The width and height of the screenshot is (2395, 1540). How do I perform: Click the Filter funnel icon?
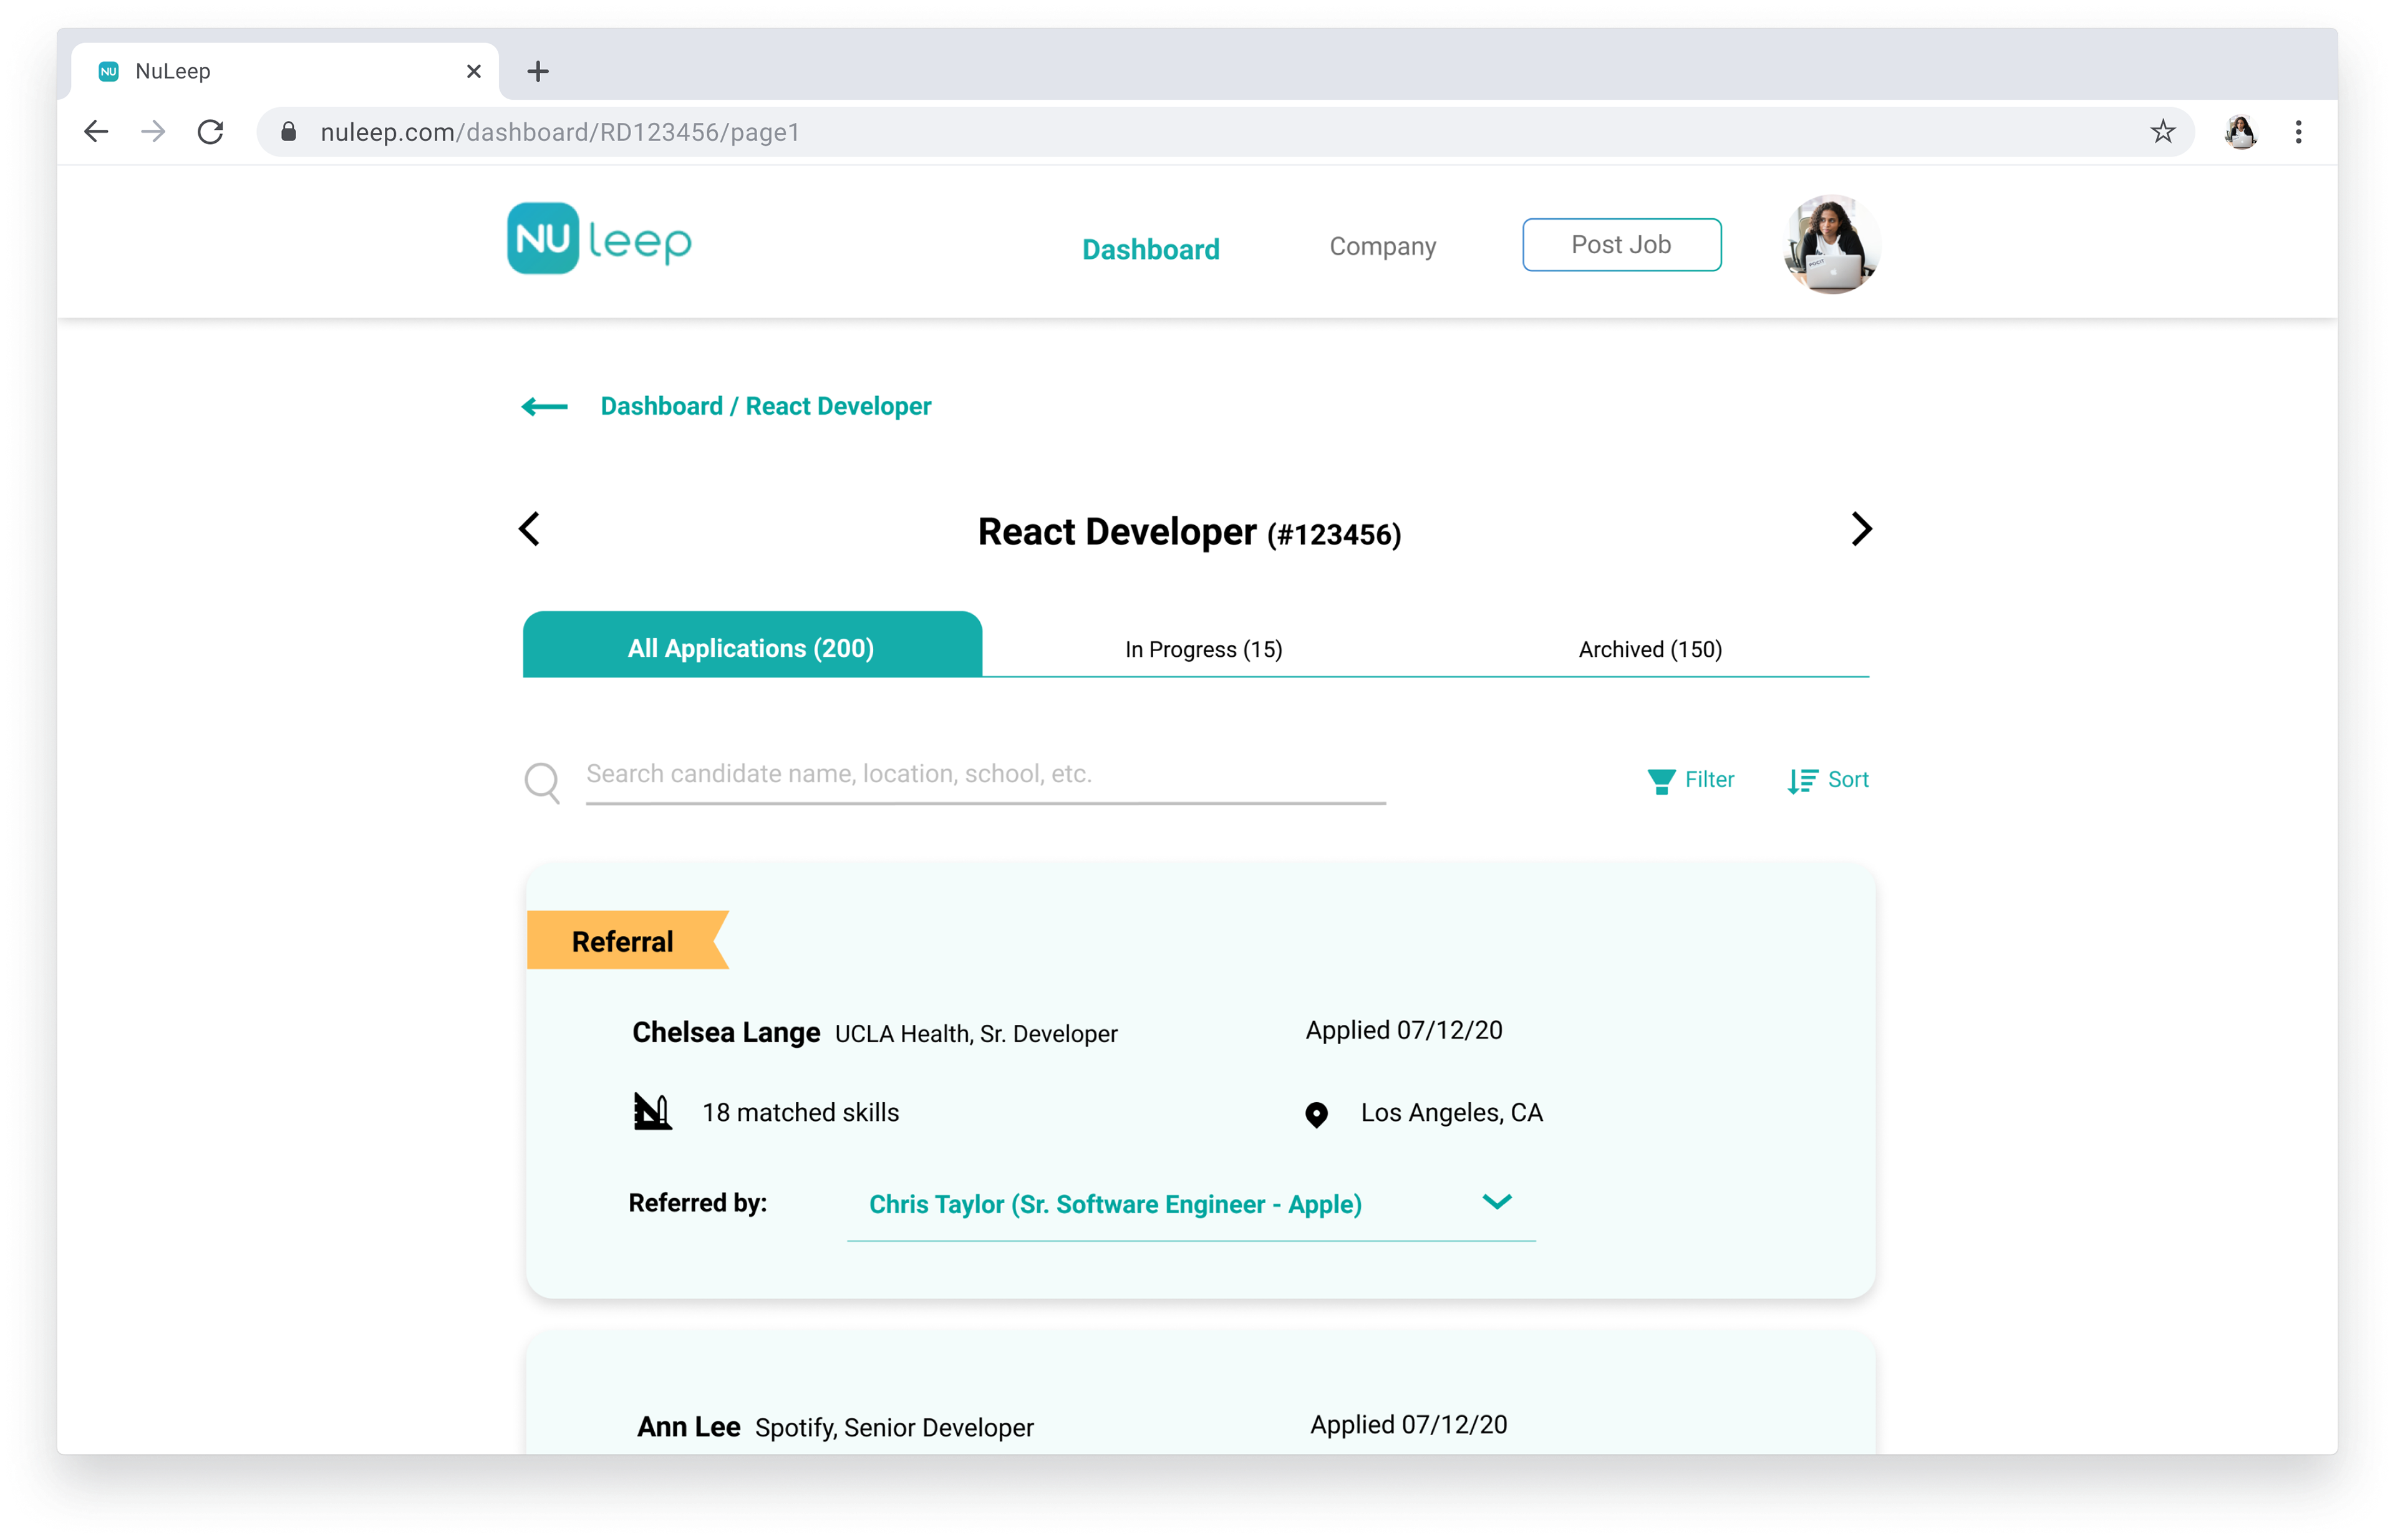click(x=1661, y=781)
